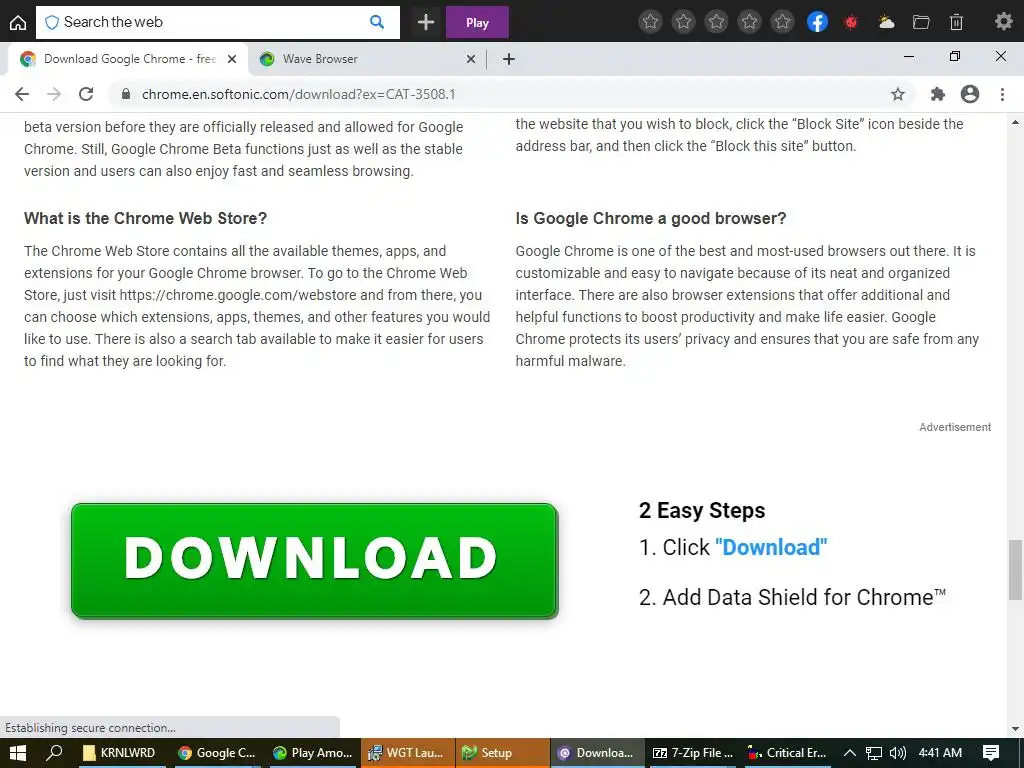Click the big green DOWNLOAD button
Image resolution: width=1024 pixels, height=768 pixels.
point(314,560)
